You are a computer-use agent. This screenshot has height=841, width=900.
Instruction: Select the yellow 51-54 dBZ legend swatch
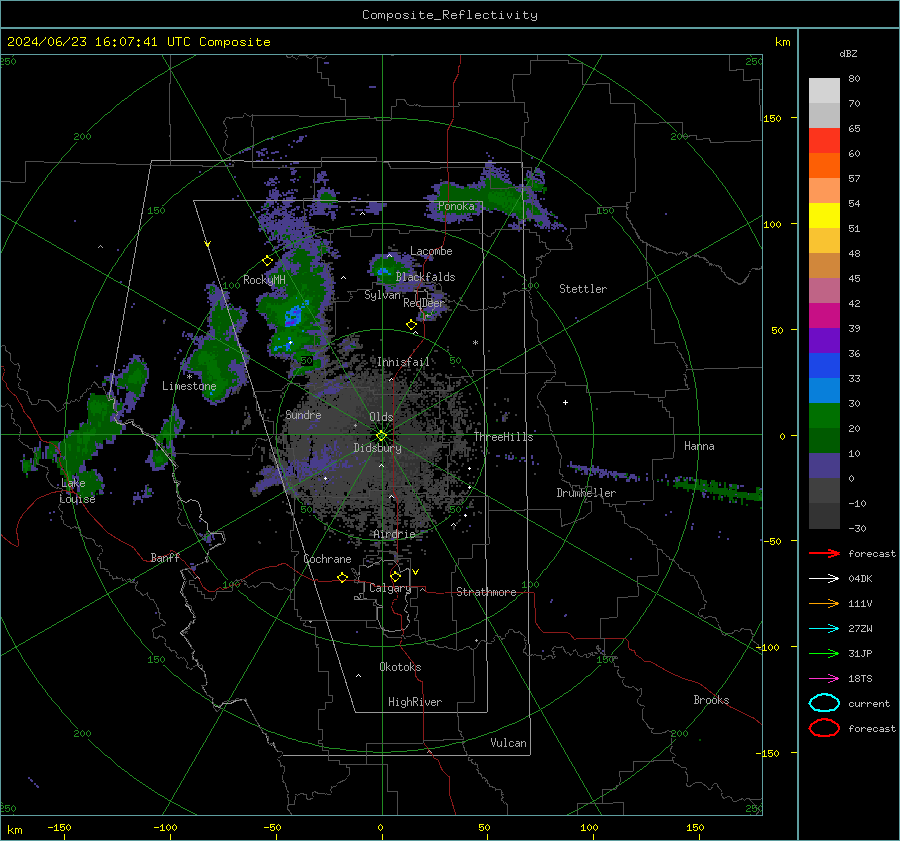[824, 216]
